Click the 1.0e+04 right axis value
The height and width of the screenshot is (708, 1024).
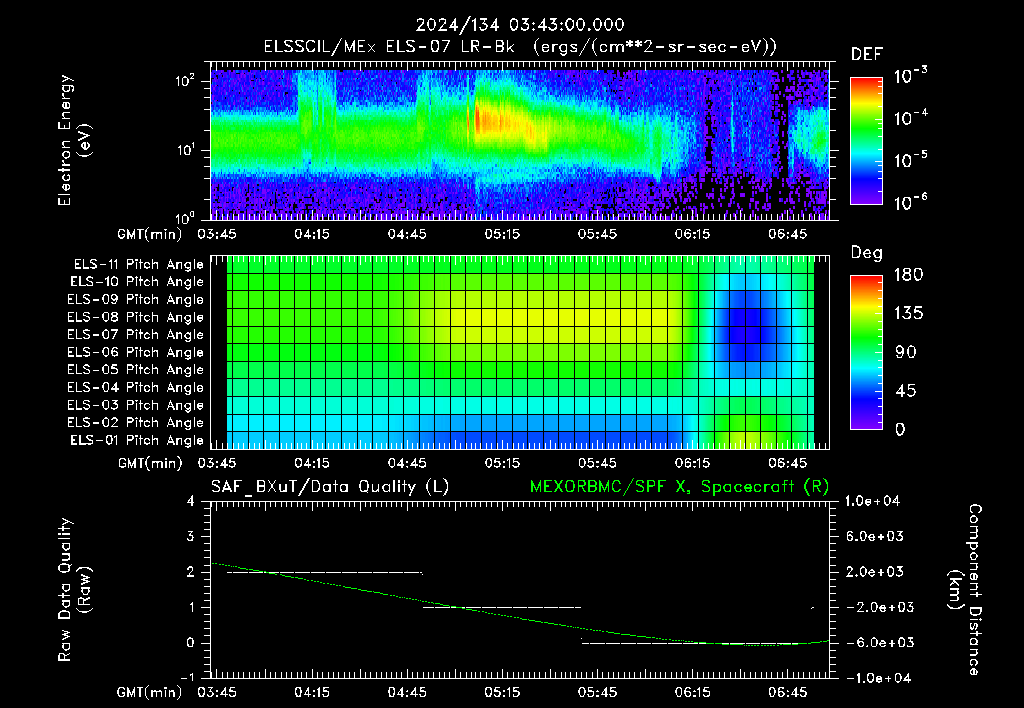pyautogui.click(x=872, y=501)
